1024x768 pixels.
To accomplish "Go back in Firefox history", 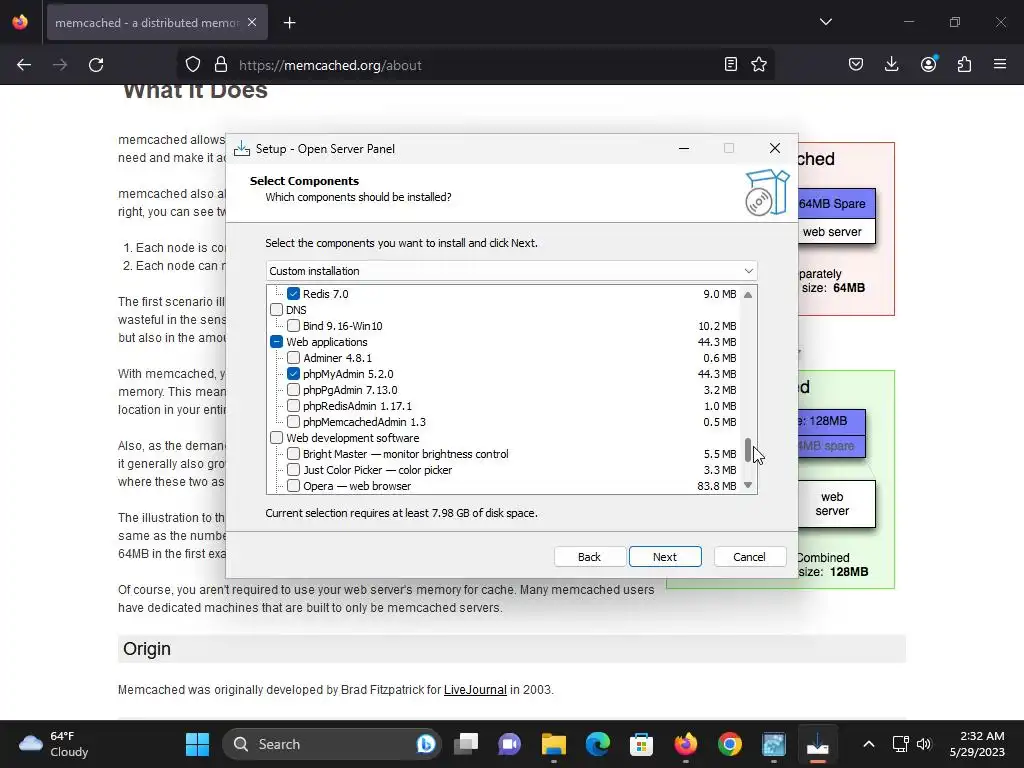I will click(x=24, y=65).
